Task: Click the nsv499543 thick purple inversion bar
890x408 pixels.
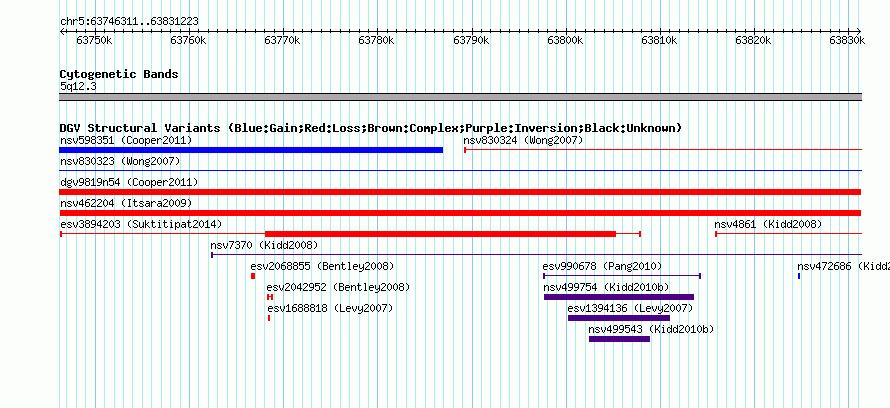Action: (619, 339)
